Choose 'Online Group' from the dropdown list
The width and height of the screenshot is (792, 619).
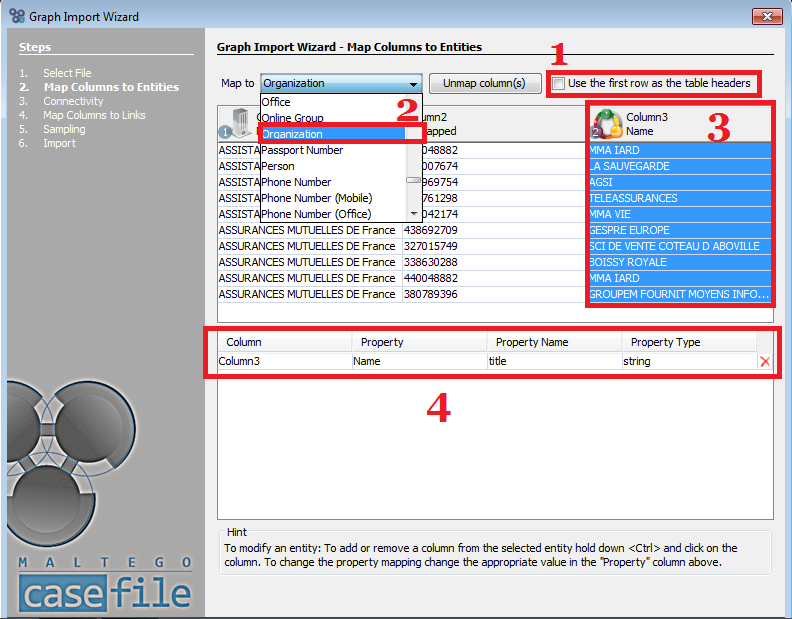(x=333, y=118)
